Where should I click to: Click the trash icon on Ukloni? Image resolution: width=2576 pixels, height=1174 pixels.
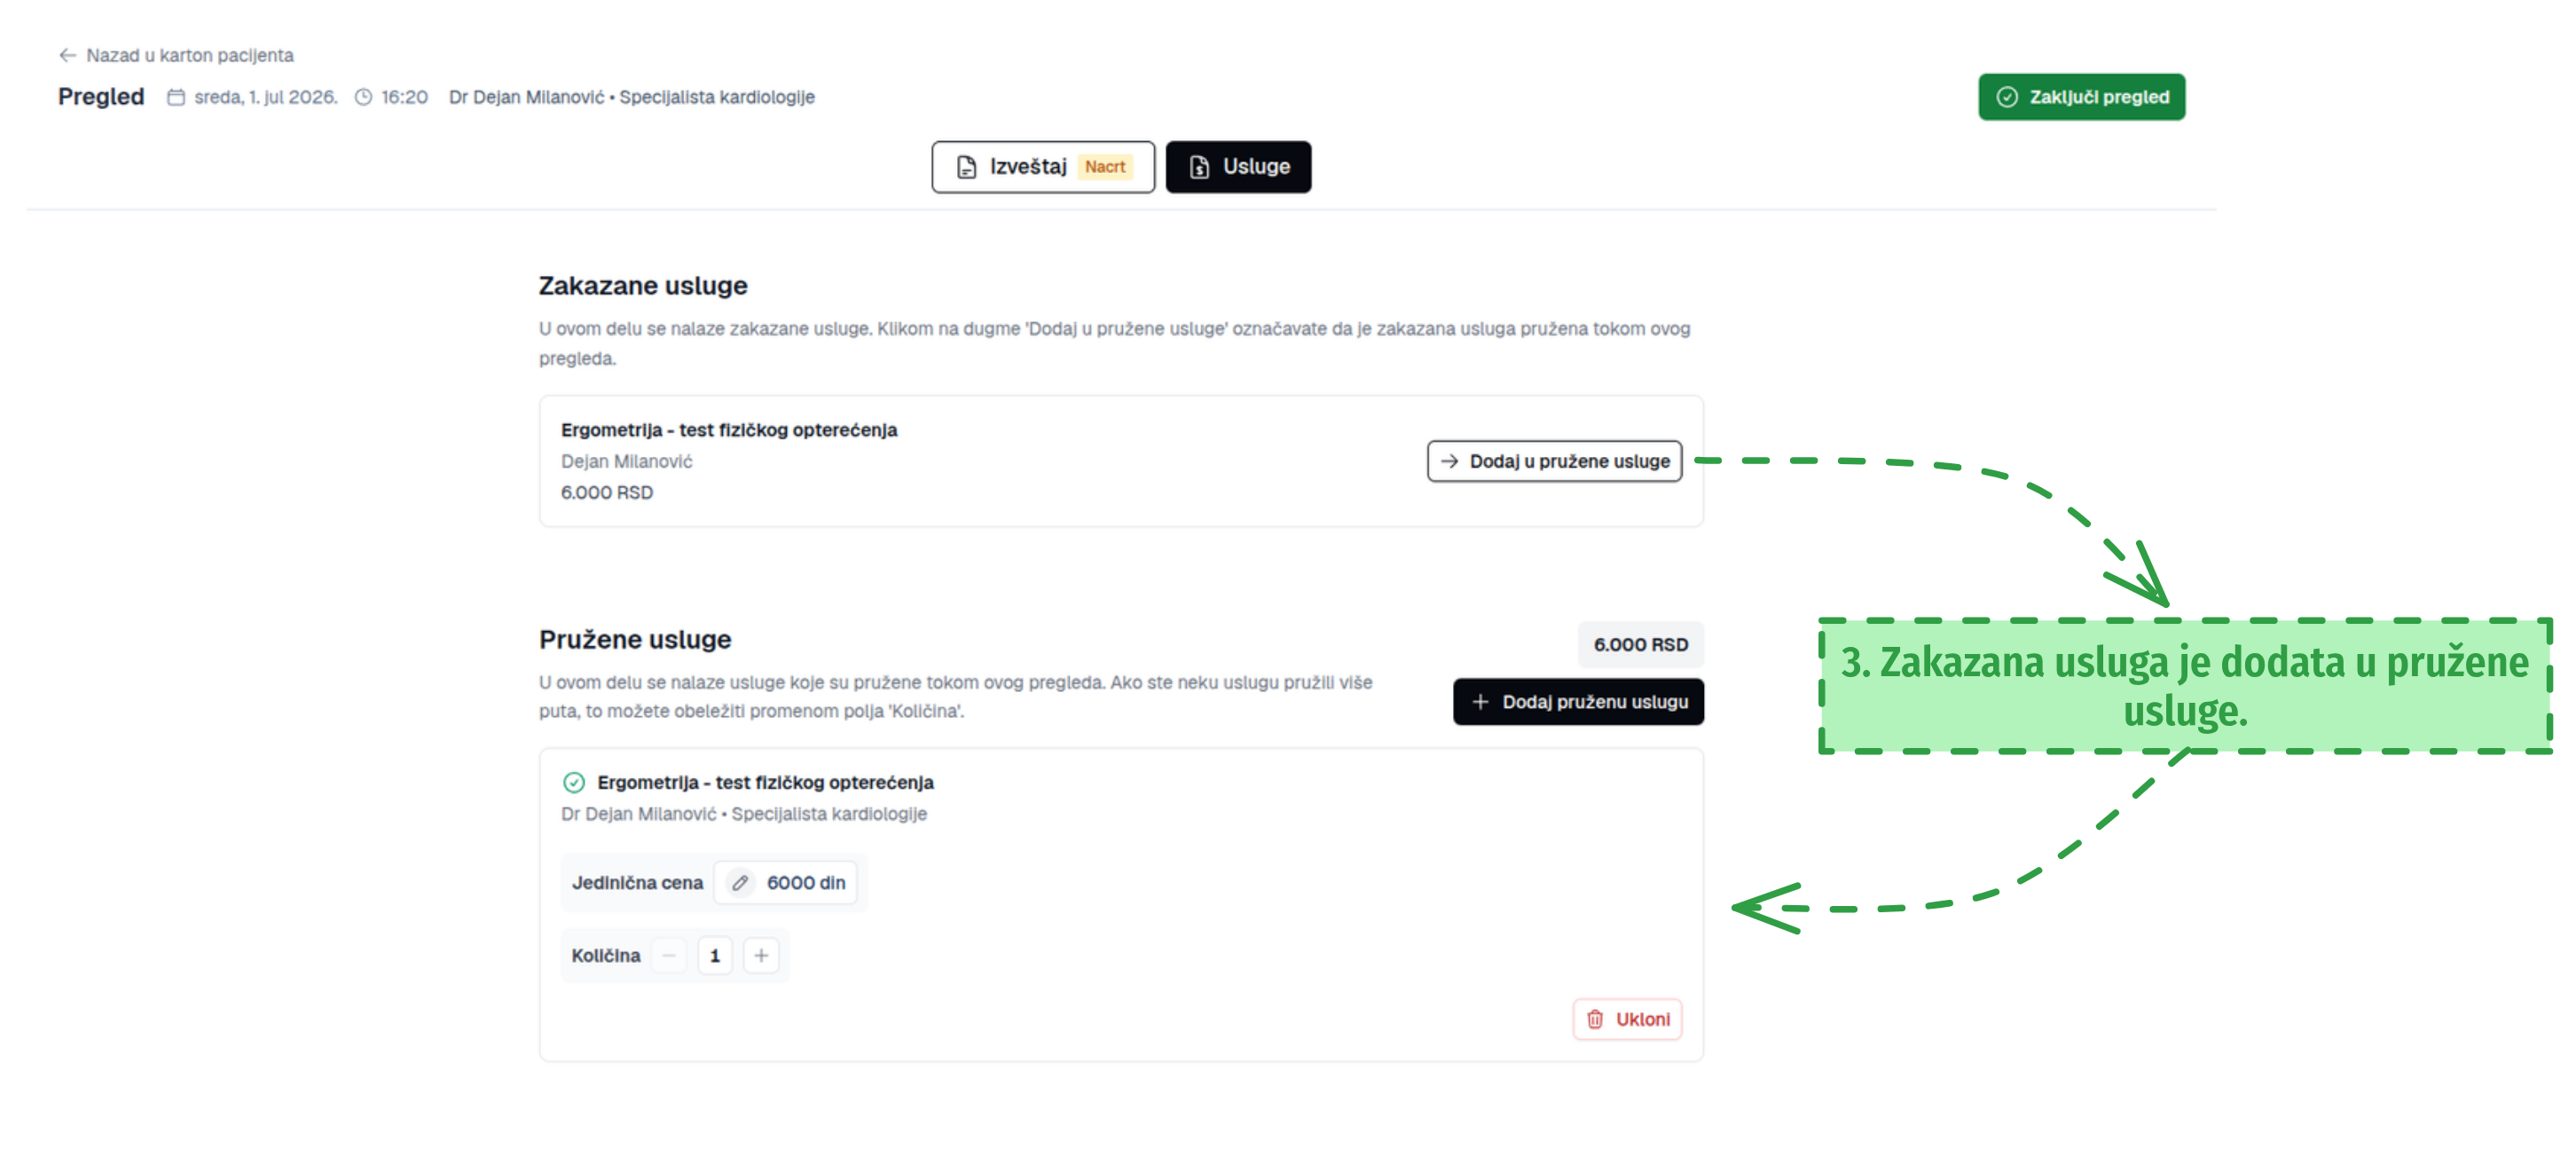coord(1595,1020)
